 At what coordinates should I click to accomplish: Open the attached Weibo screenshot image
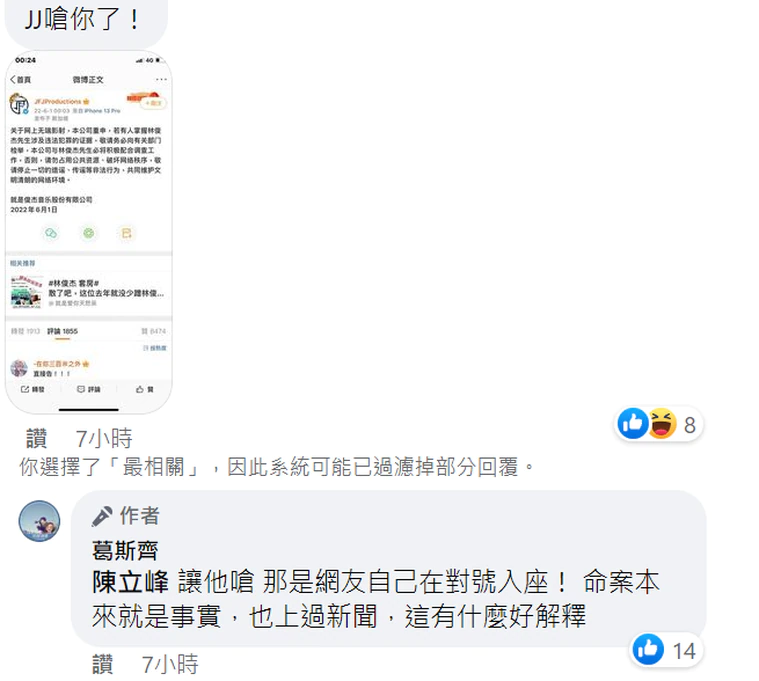coord(89,232)
